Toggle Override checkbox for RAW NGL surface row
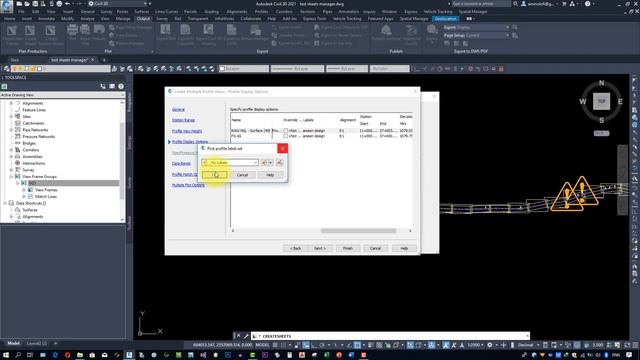The width and height of the screenshot is (640, 360). 286,131
